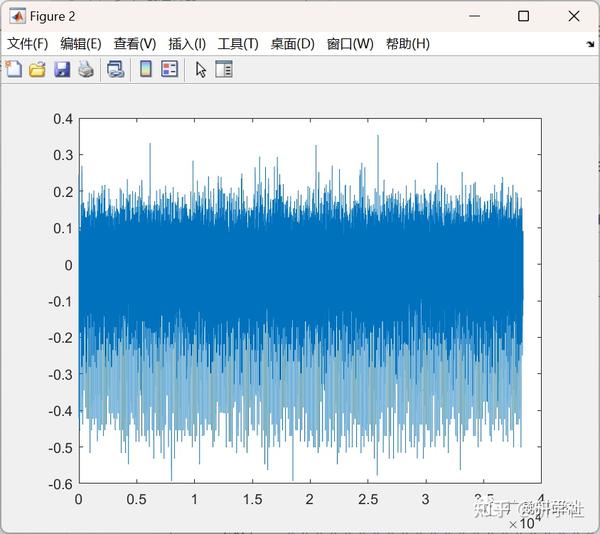Image resolution: width=600 pixels, height=534 pixels.
Task: Open the 工具(T) menu
Action: click(238, 44)
